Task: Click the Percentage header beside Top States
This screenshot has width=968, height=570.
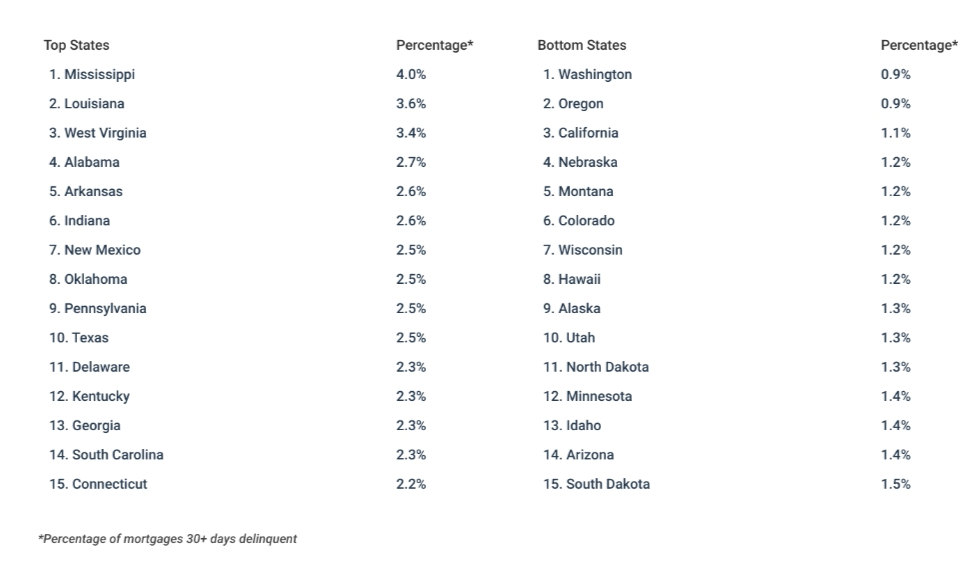Action: click(x=434, y=45)
